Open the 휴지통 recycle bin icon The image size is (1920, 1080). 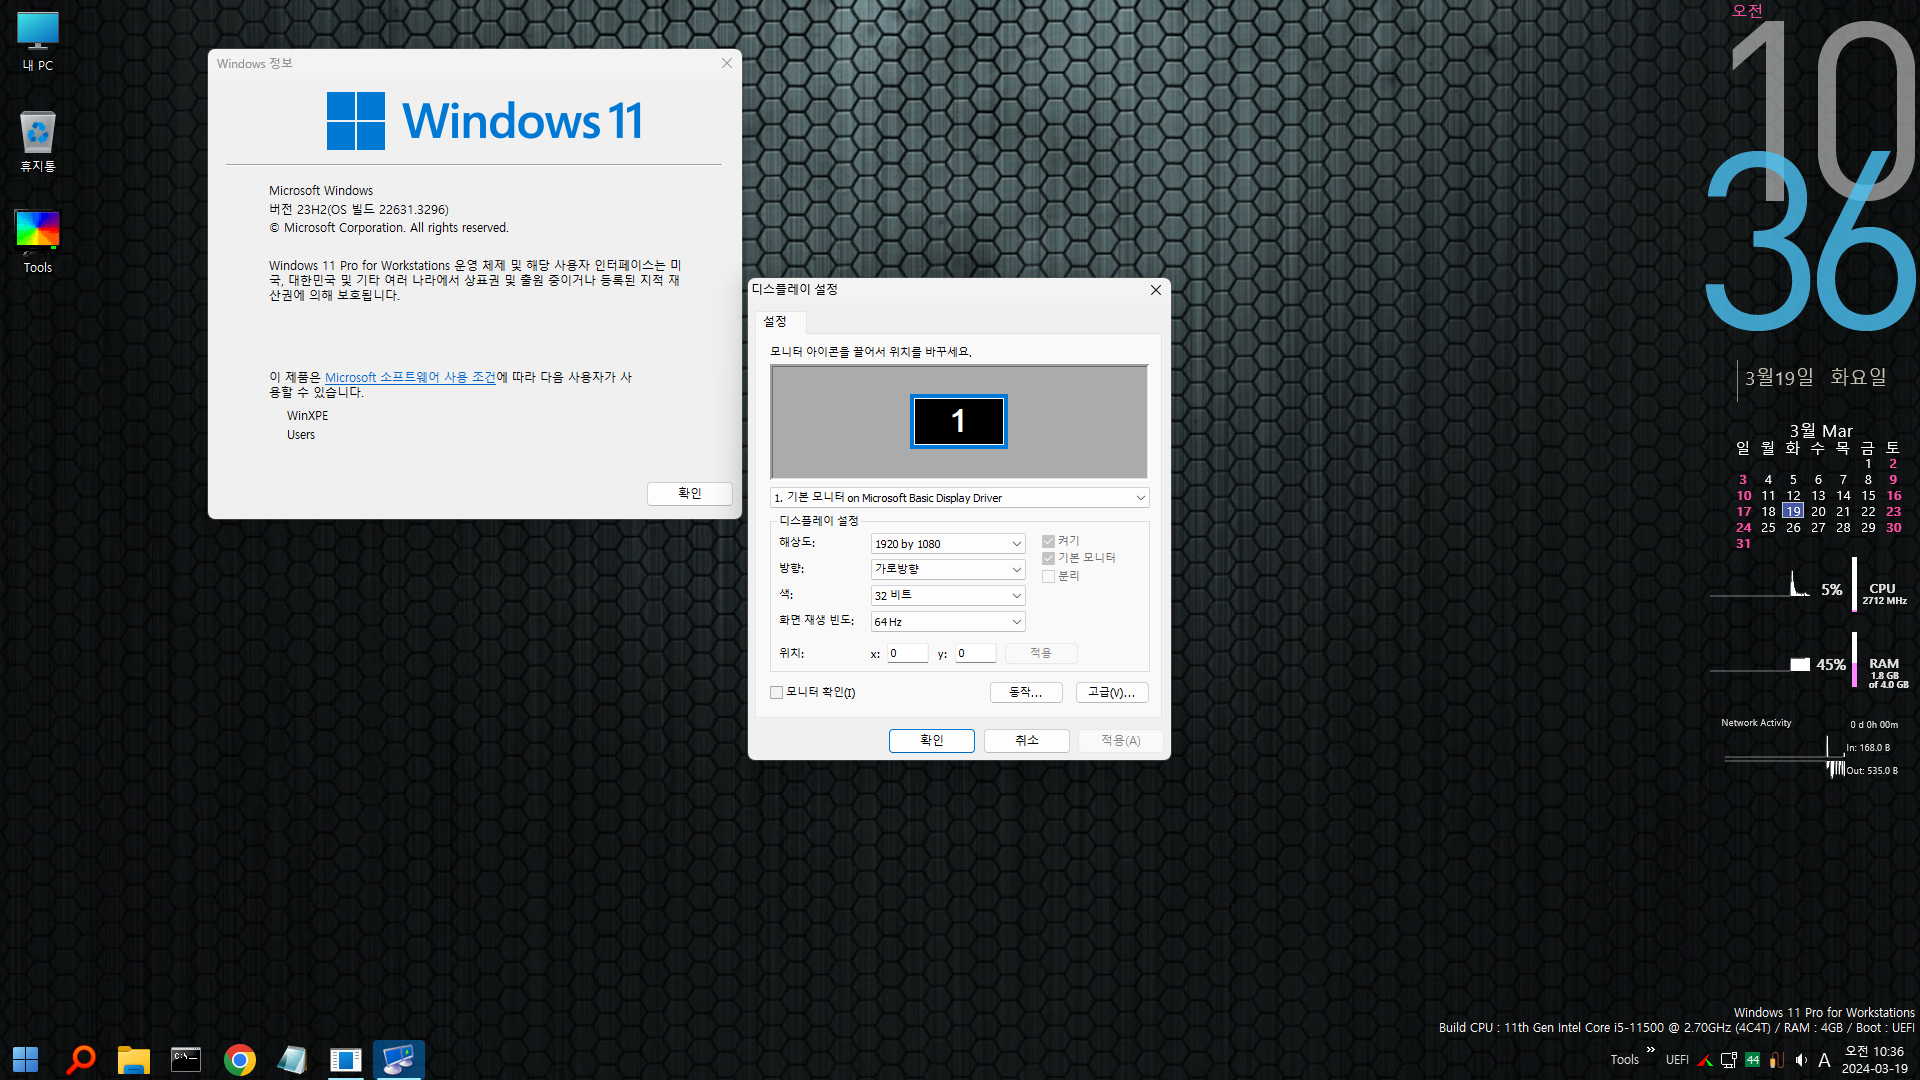point(38,141)
